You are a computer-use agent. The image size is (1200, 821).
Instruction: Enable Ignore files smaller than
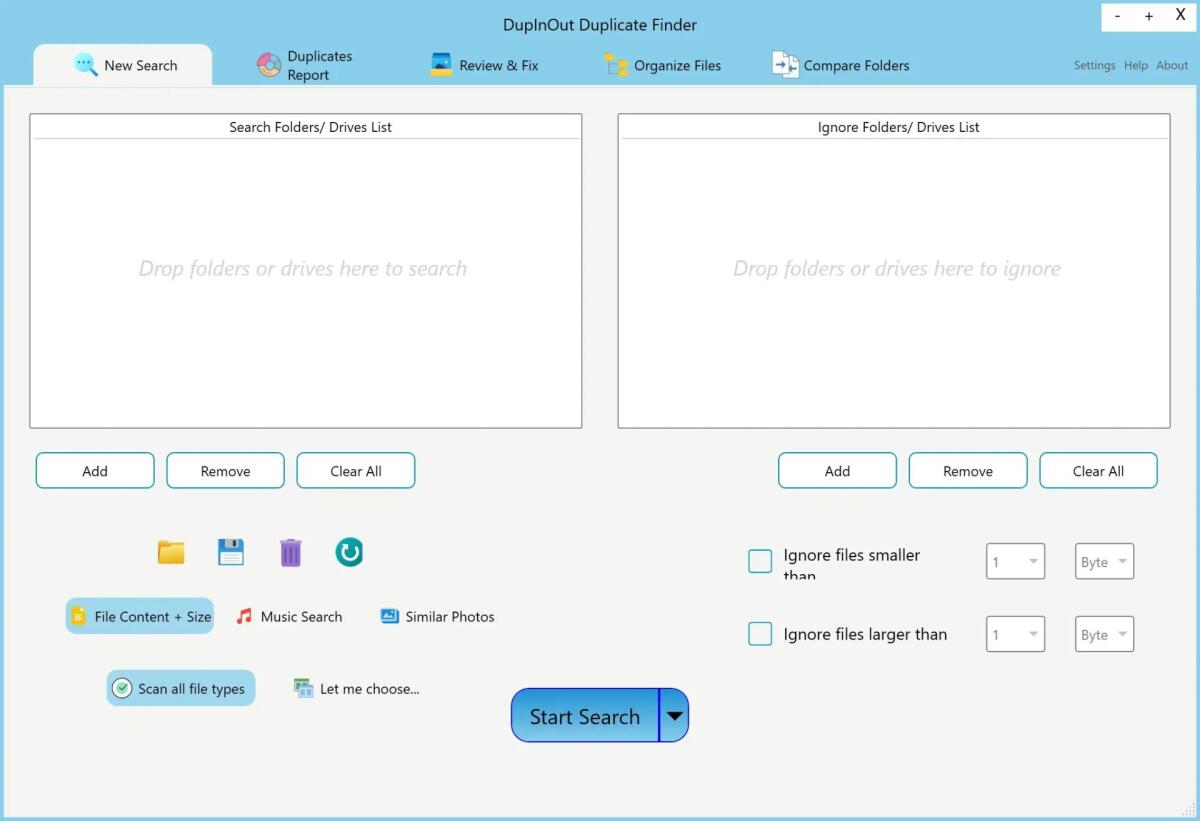[760, 561]
